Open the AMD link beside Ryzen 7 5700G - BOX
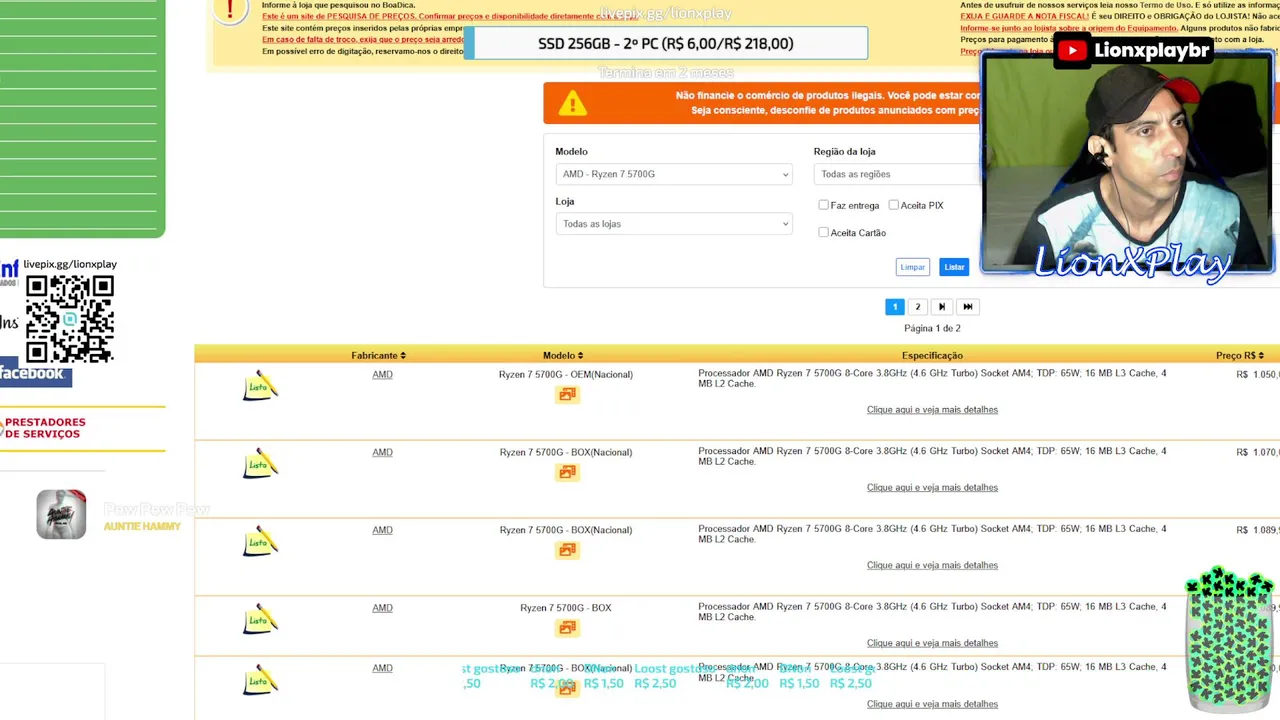Viewport: 1280px width, 720px height. click(x=382, y=608)
